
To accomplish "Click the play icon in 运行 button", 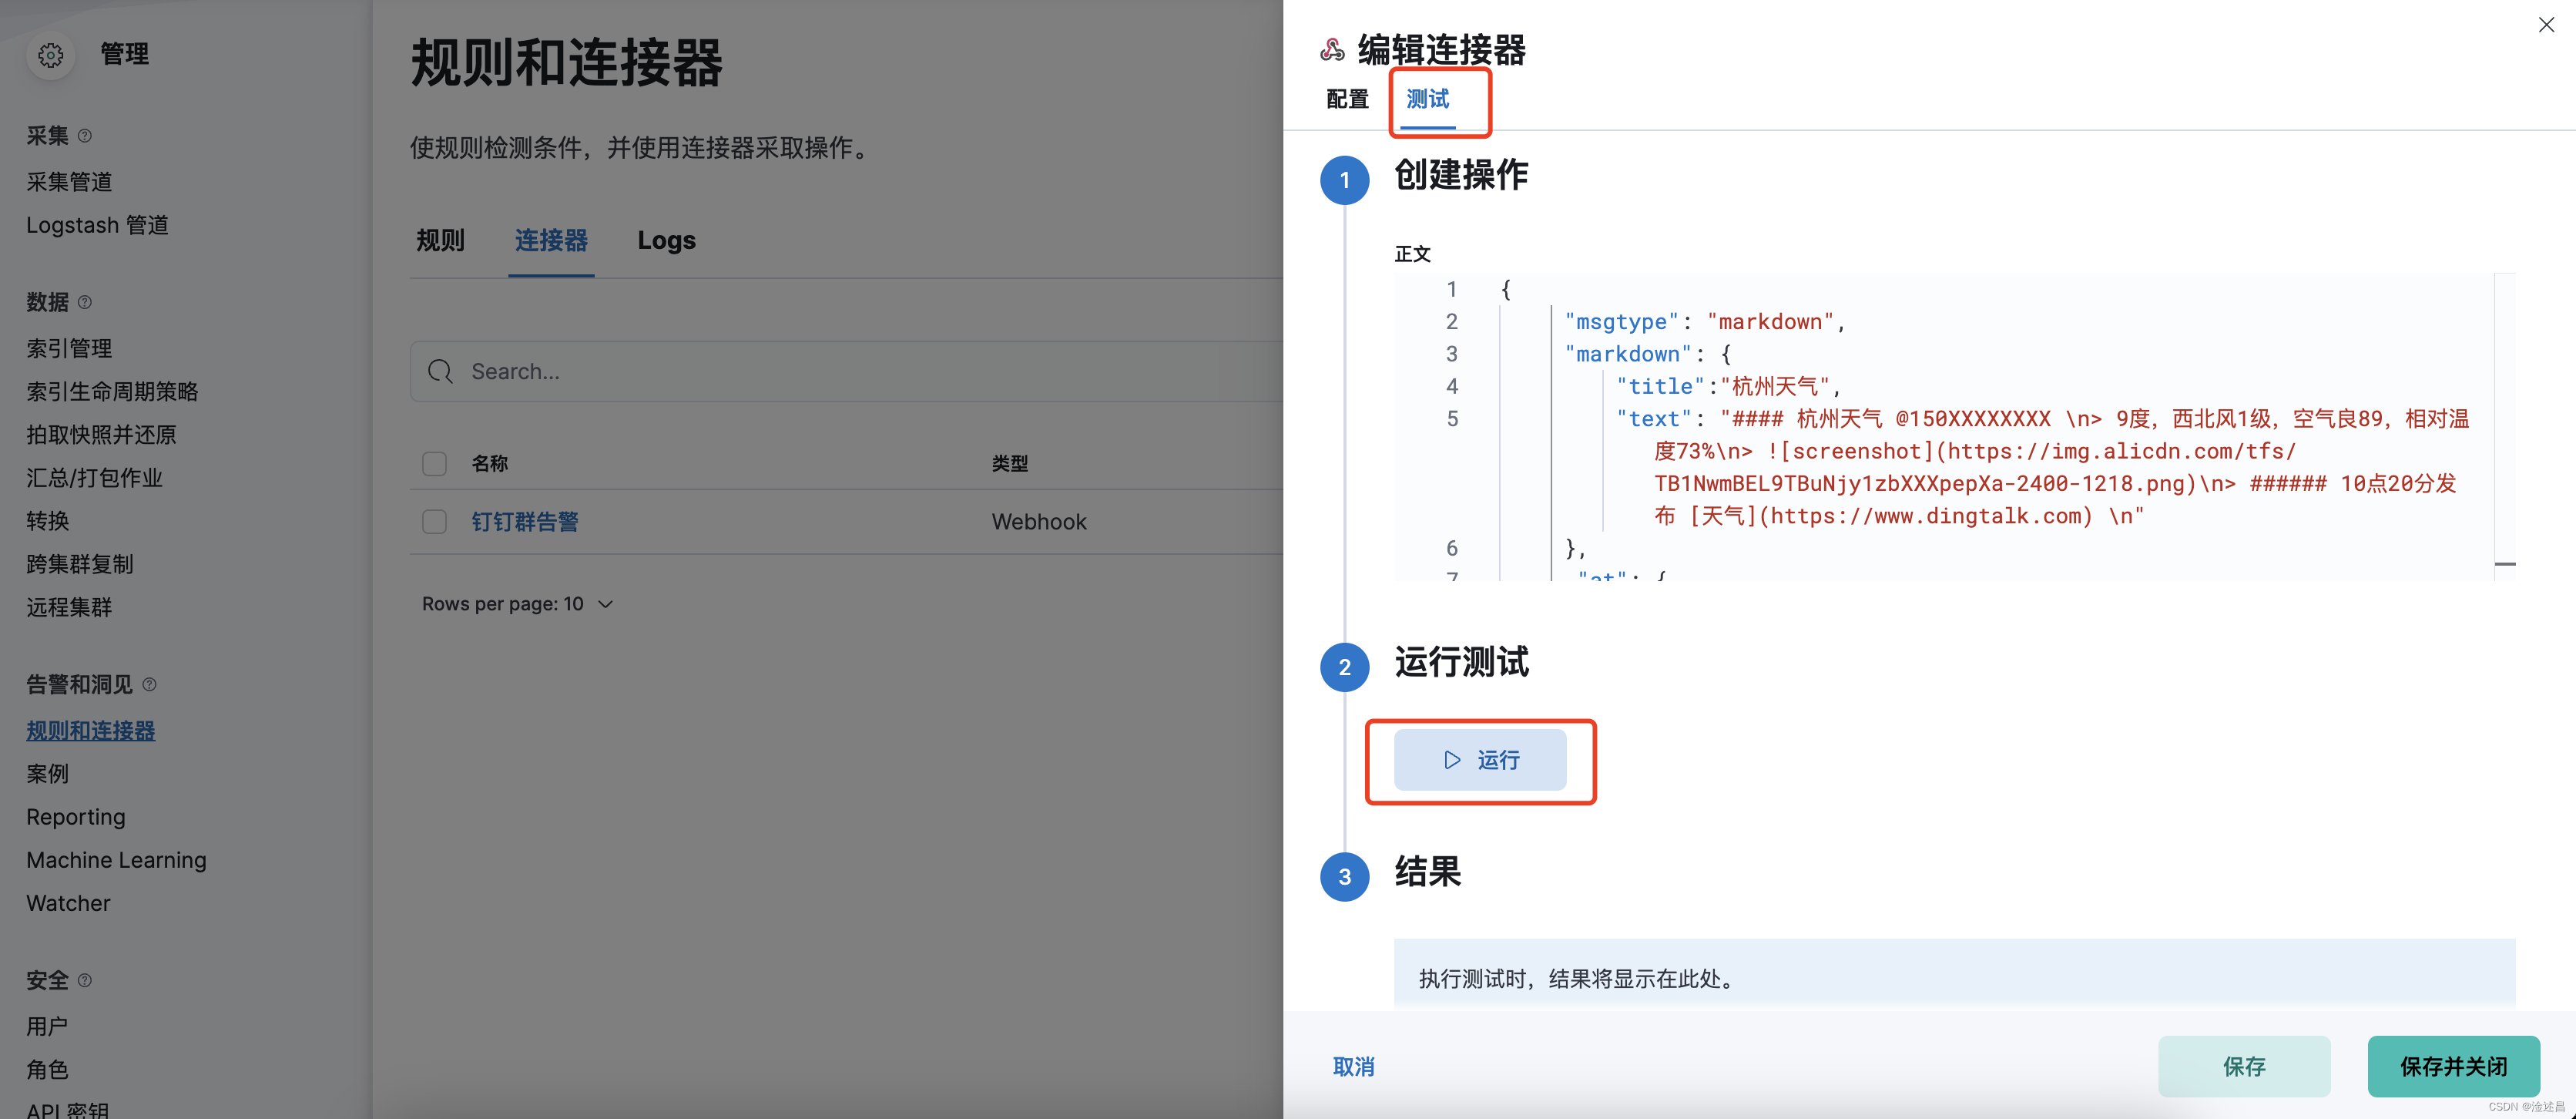I will tap(1452, 760).
